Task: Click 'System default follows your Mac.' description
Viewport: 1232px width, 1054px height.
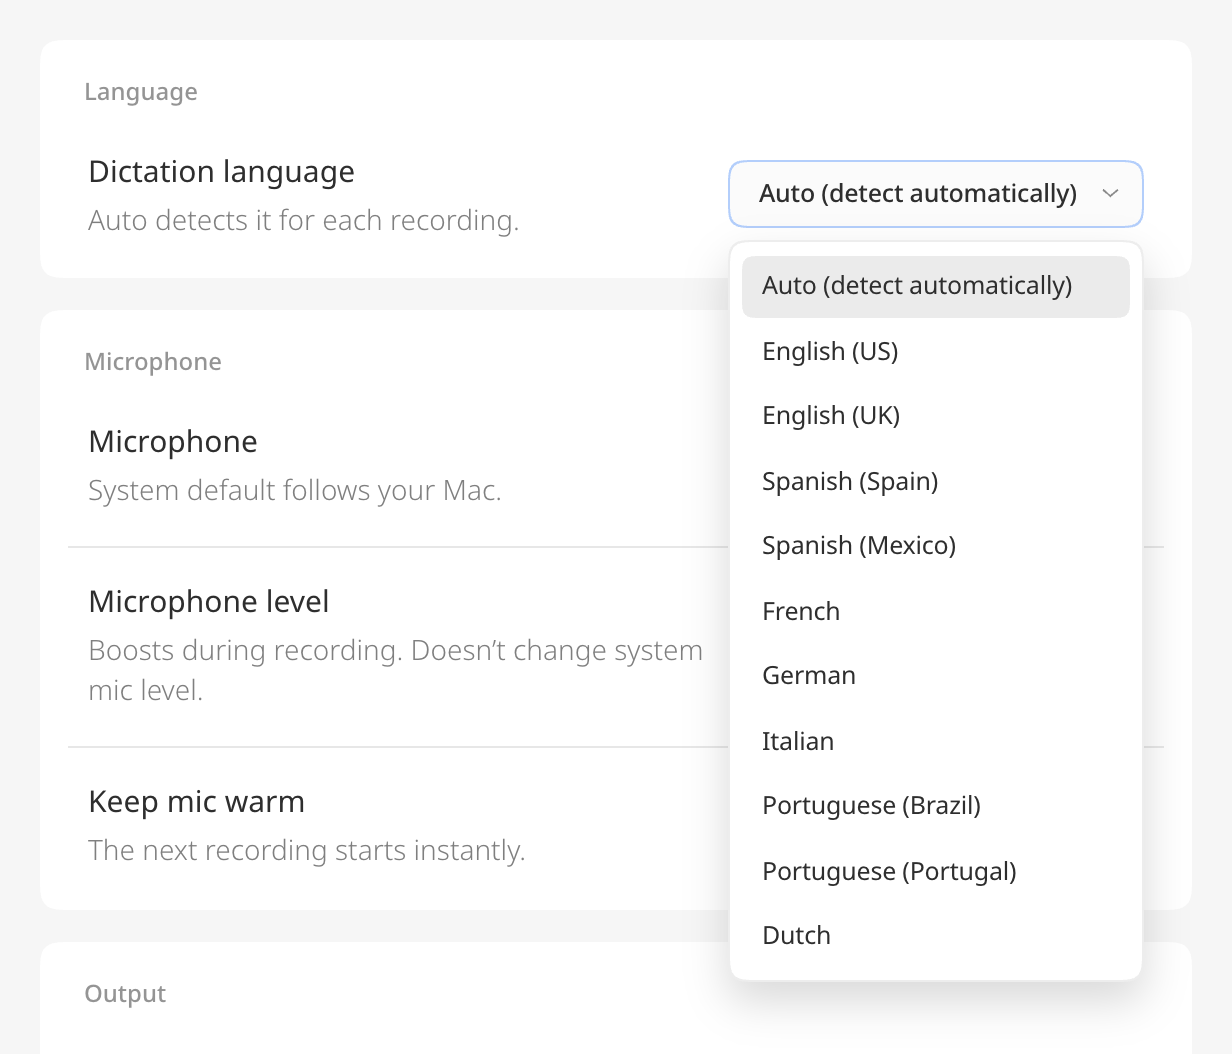Action: coord(295,491)
